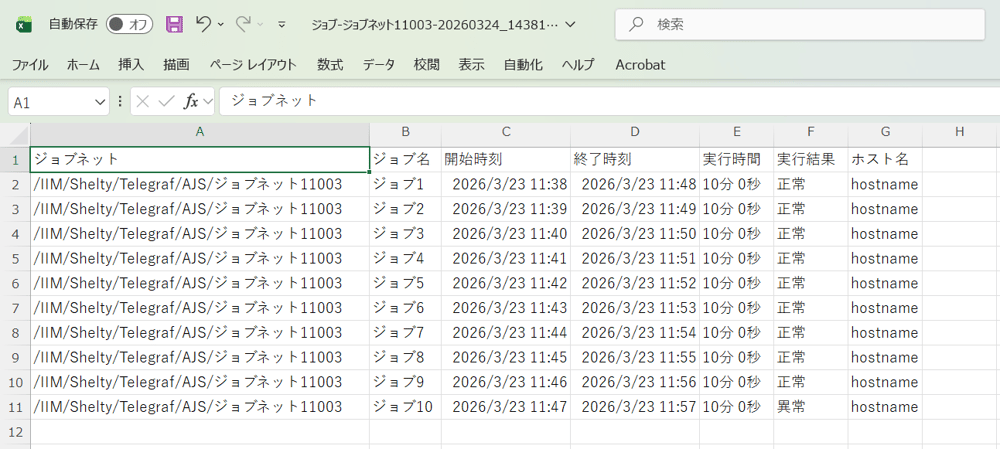Click the Redo arrow icon
1000x449 pixels.
click(243, 24)
